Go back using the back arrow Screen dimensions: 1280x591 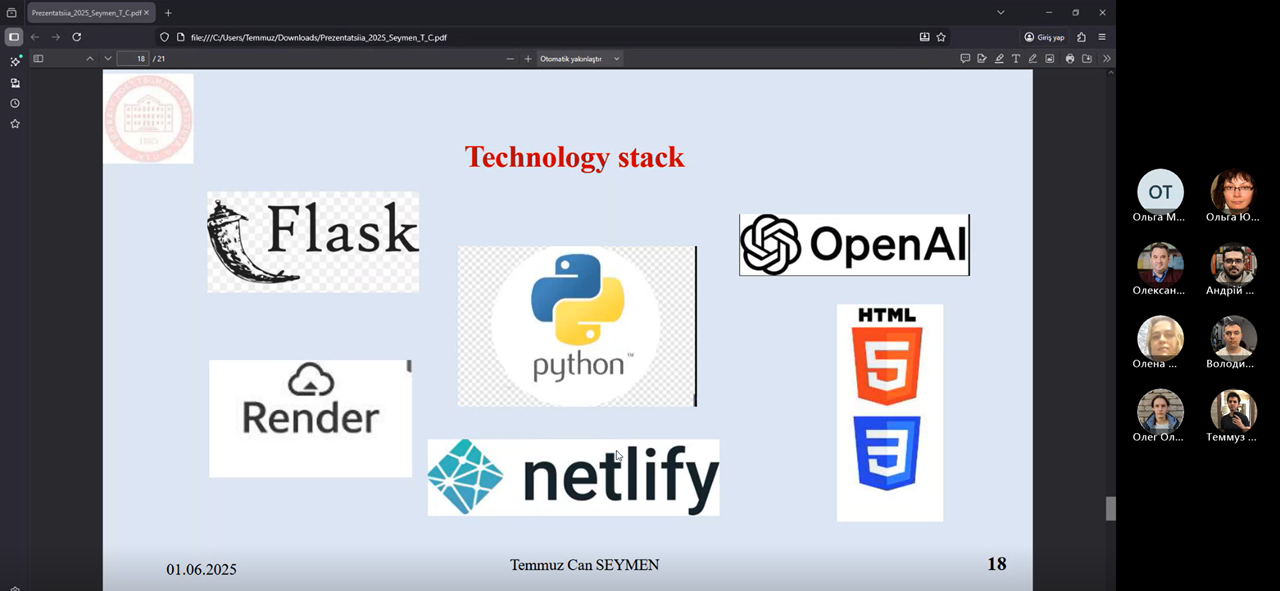coord(35,37)
